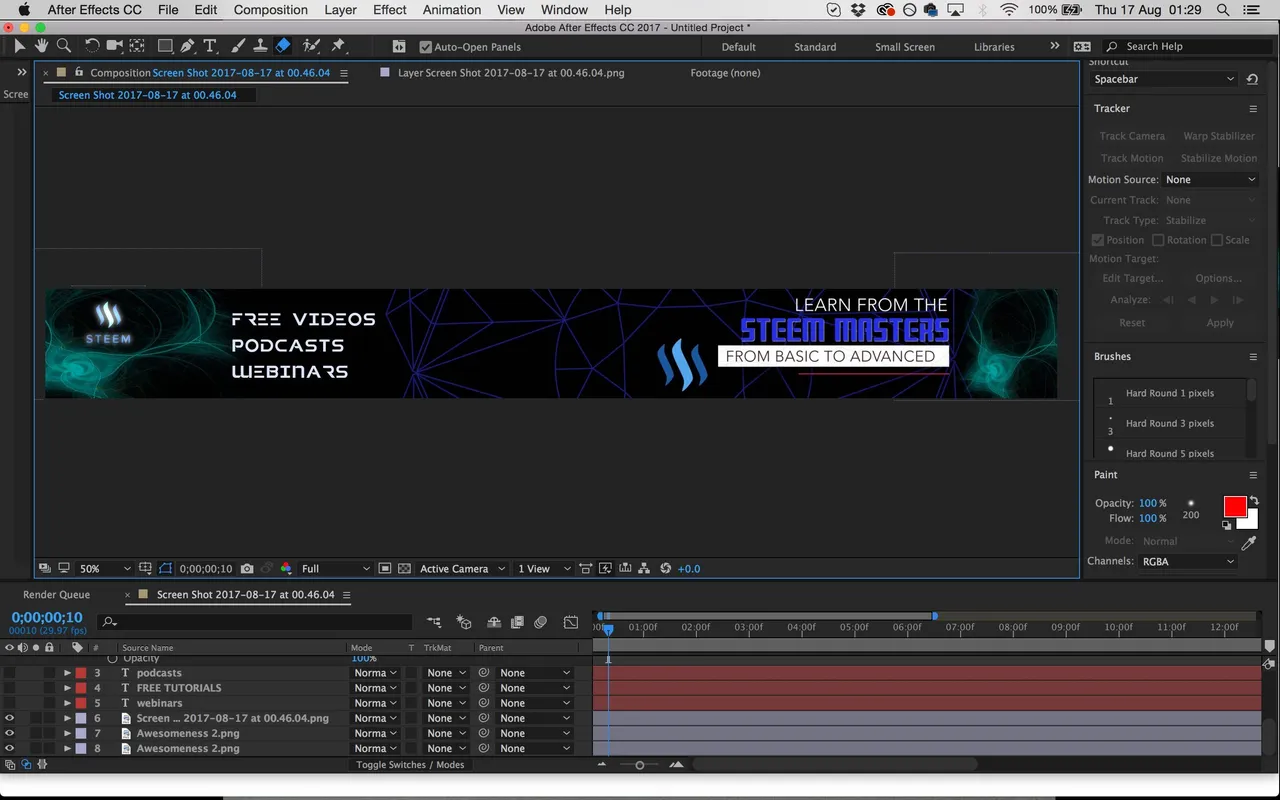Toggle the Position checkbox in Tracker
The image size is (1280, 800).
(x=1098, y=240)
